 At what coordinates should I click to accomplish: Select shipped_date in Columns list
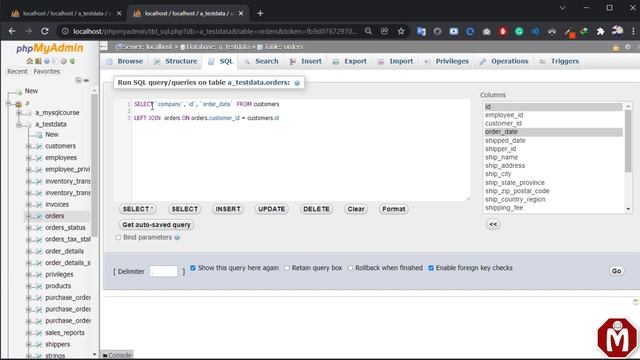(553, 140)
